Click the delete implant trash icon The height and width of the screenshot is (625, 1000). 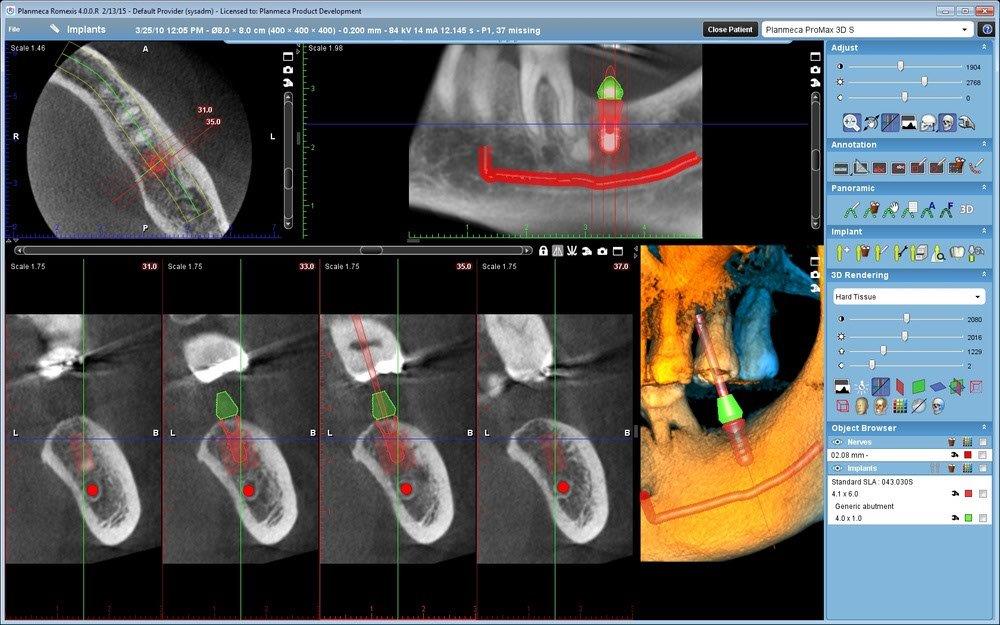[862, 253]
